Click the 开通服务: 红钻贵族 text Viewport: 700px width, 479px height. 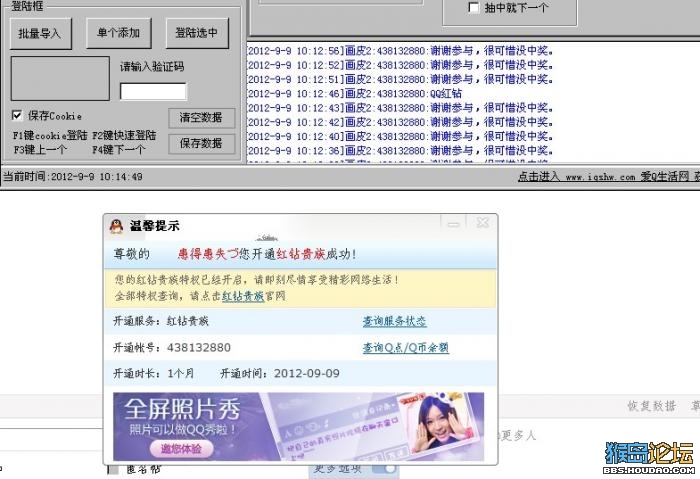click(x=161, y=321)
